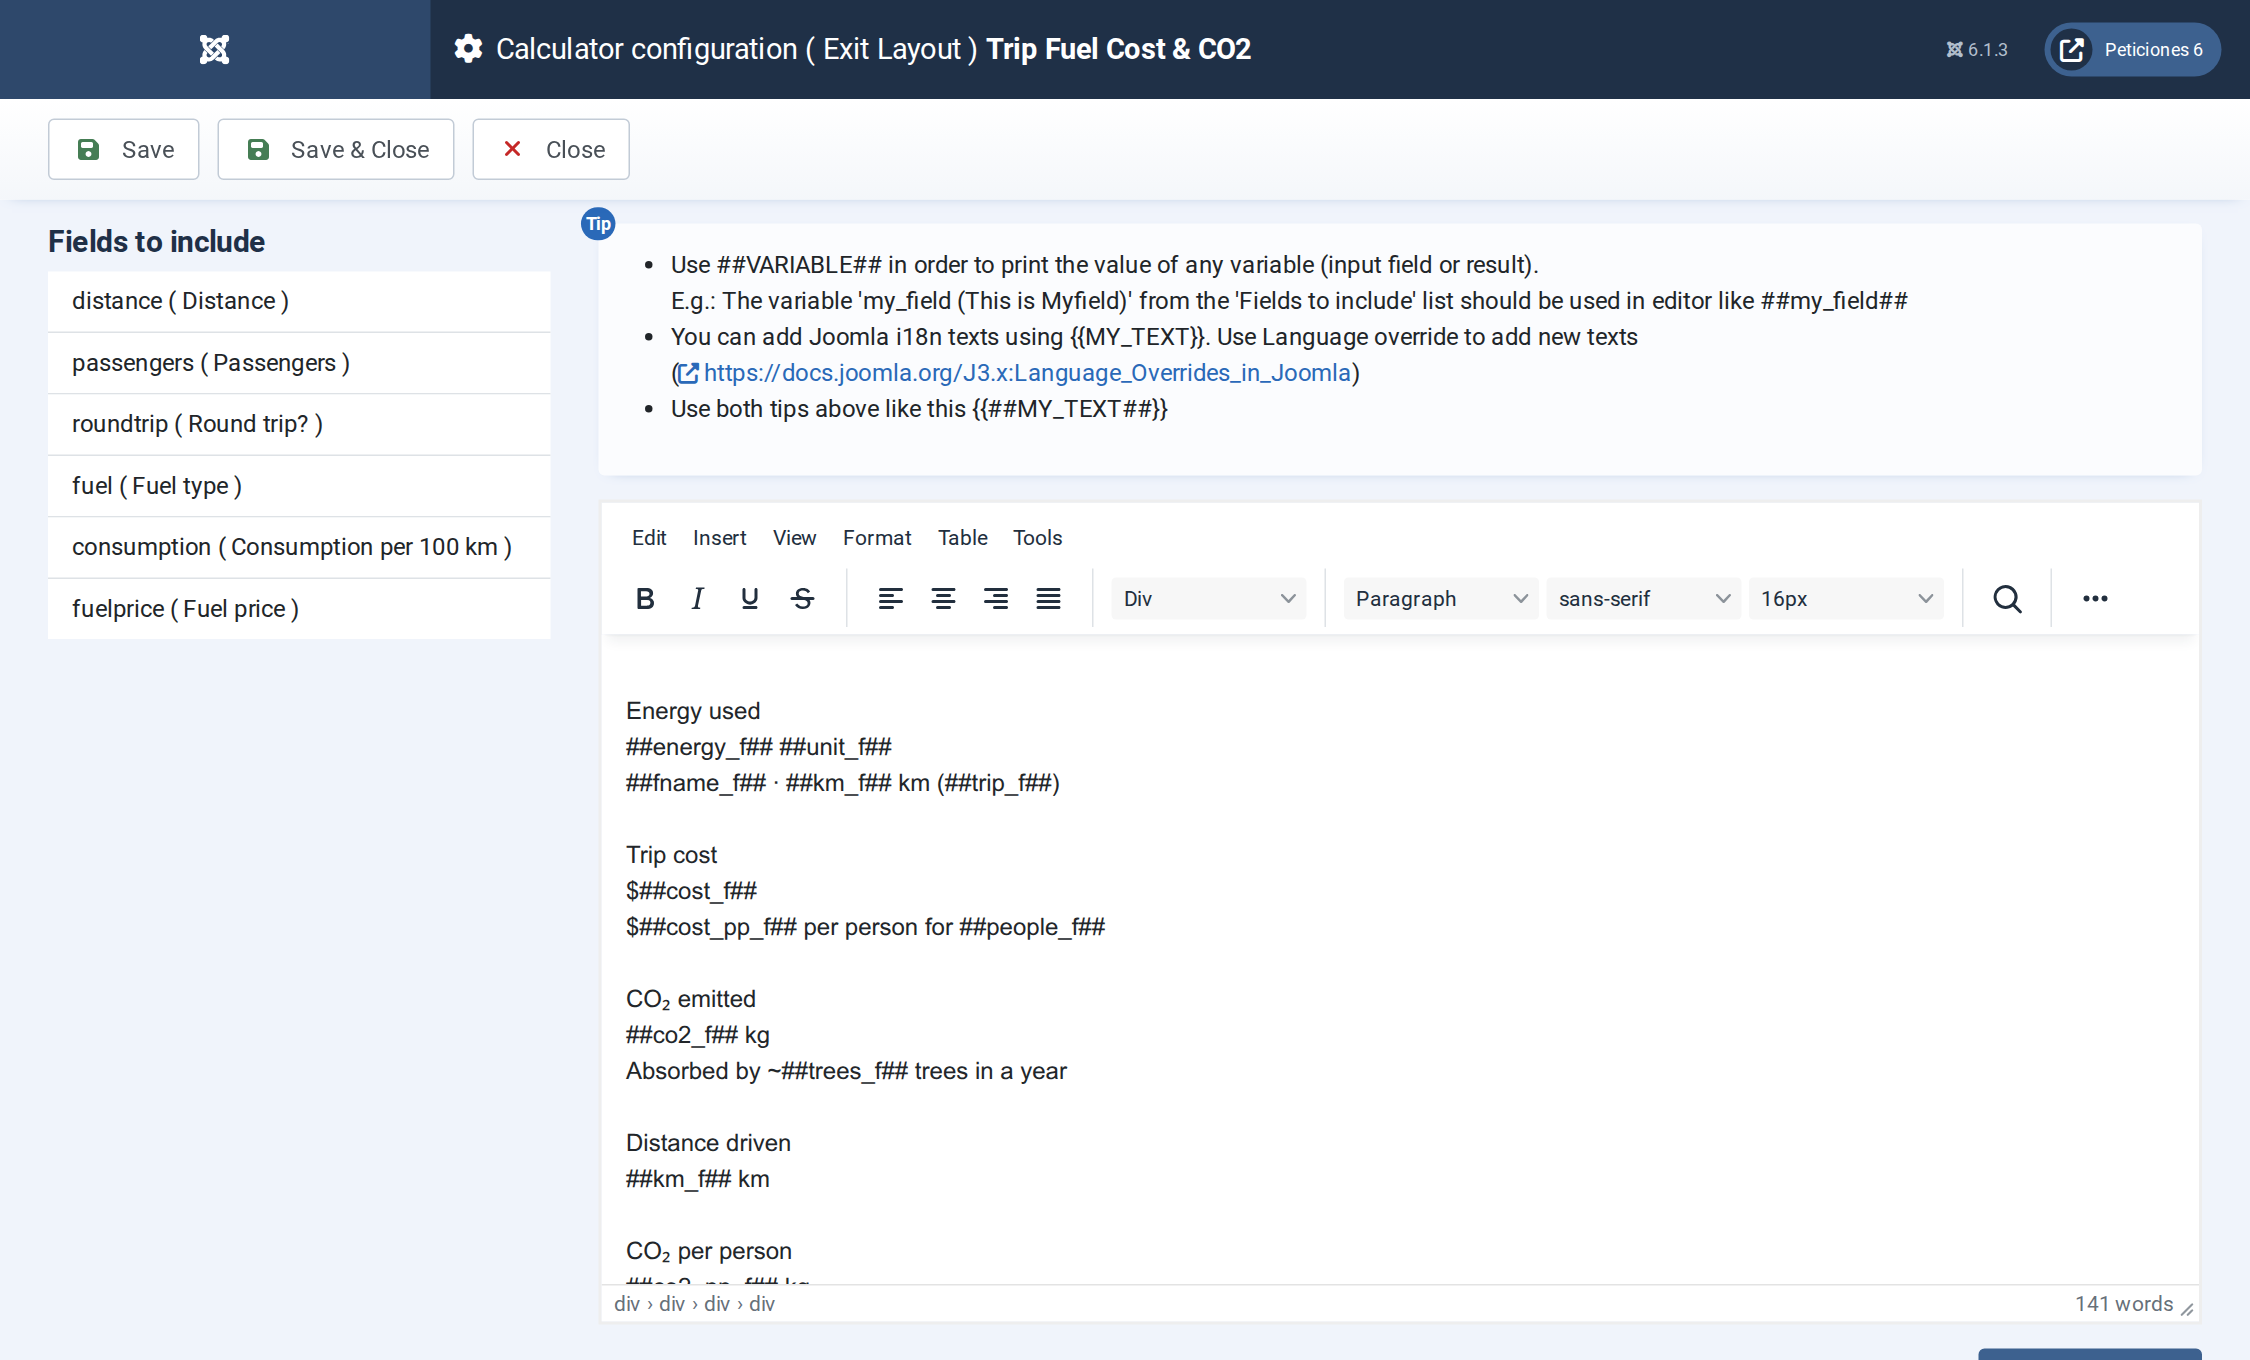Select the fuelprice ( Fuel price ) field
Screen dimensions: 2250x1360
tap(299, 609)
